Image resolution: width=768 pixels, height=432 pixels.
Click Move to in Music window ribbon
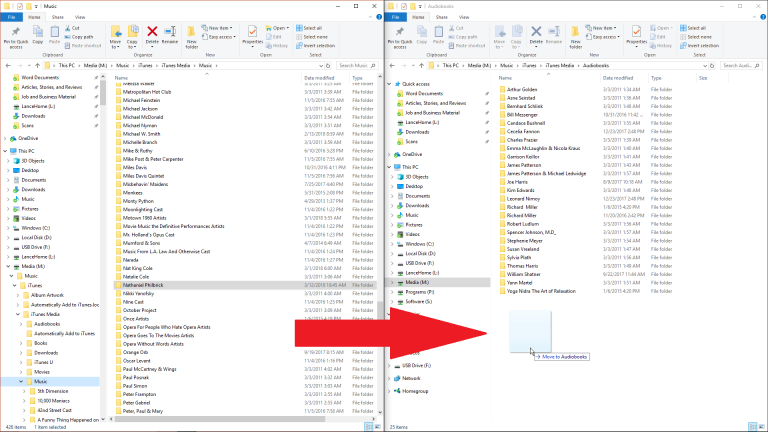116,37
